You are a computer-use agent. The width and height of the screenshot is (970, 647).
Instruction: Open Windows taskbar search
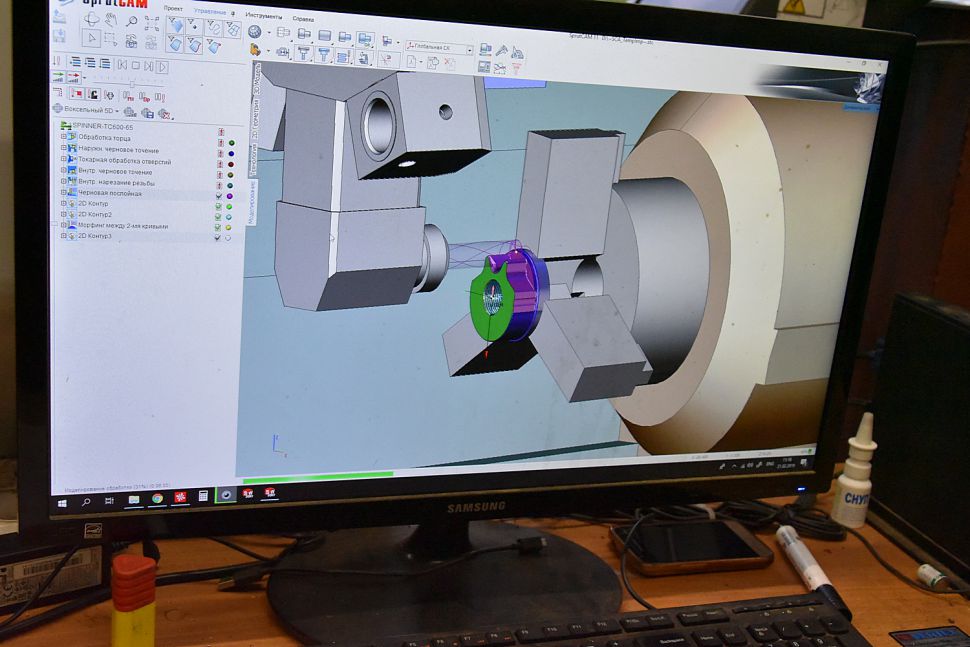86,502
